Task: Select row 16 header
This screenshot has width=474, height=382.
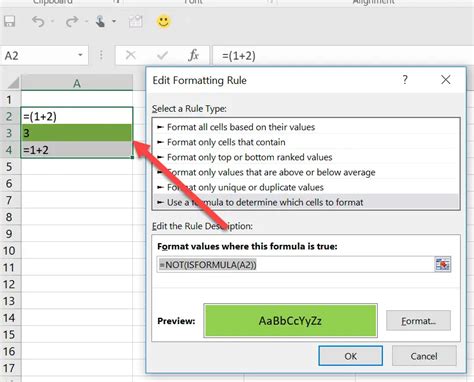Action: coord(10,351)
